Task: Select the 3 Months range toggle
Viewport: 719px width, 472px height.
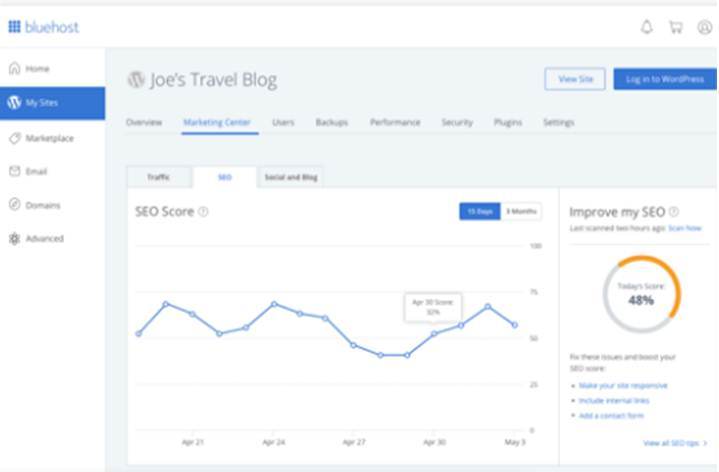Action: click(x=521, y=211)
